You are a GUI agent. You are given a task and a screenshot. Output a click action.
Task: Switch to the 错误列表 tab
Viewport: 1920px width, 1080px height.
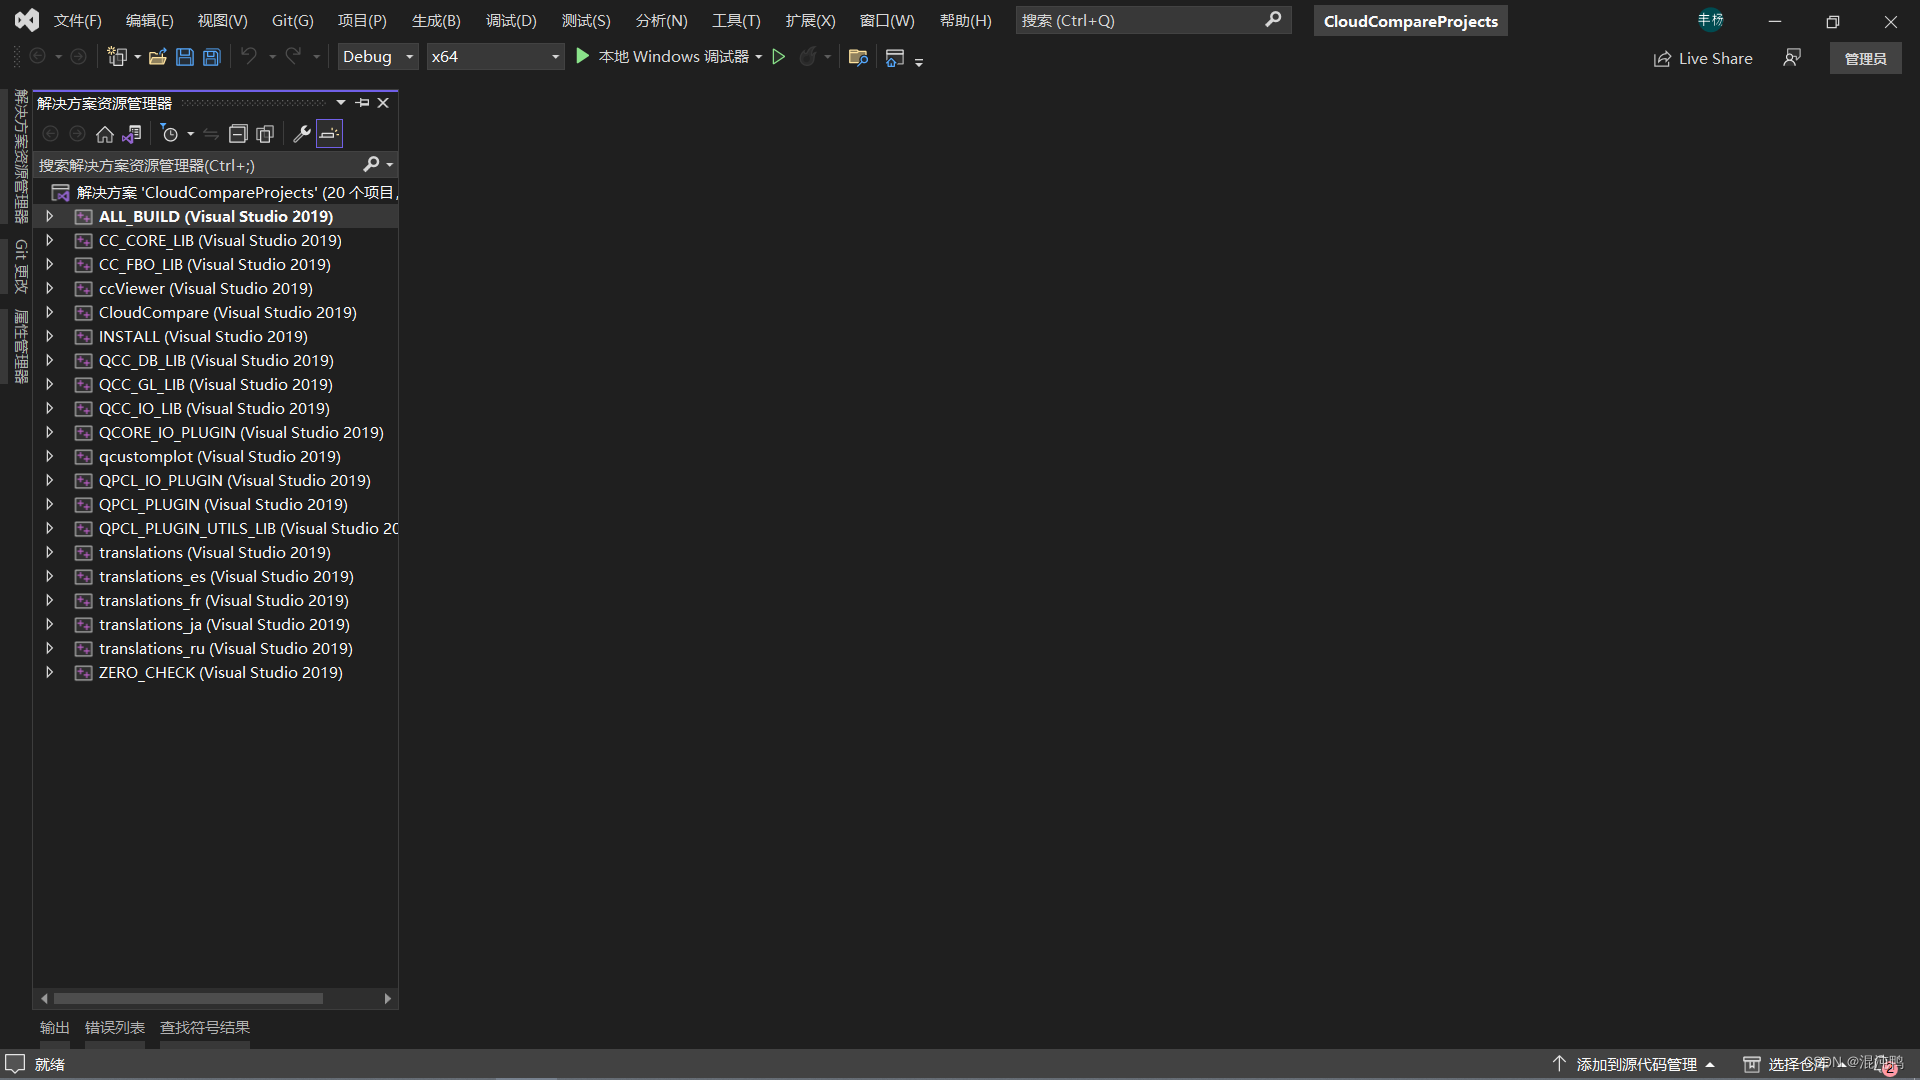coord(115,1027)
